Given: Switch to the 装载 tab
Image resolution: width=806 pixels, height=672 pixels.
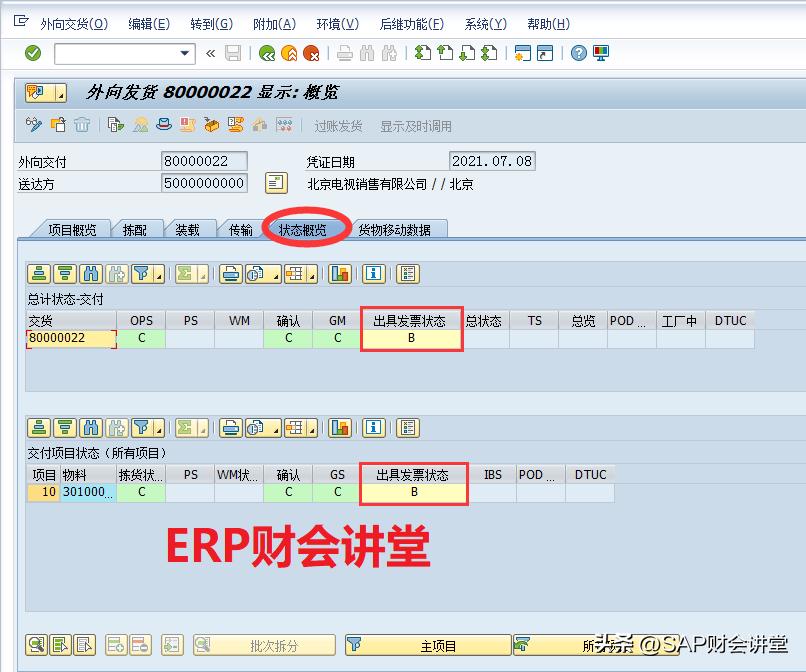Looking at the screenshot, I should (188, 228).
